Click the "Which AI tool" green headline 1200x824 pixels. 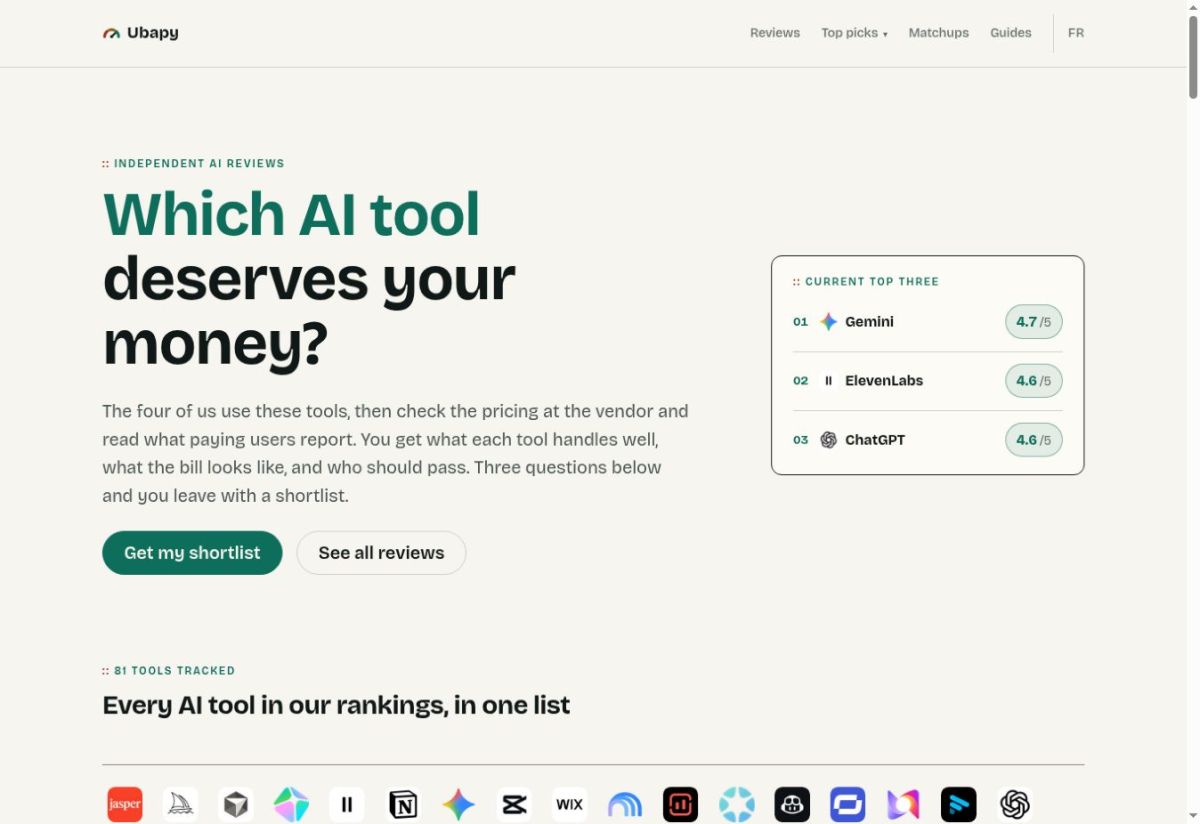tap(291, 214)
